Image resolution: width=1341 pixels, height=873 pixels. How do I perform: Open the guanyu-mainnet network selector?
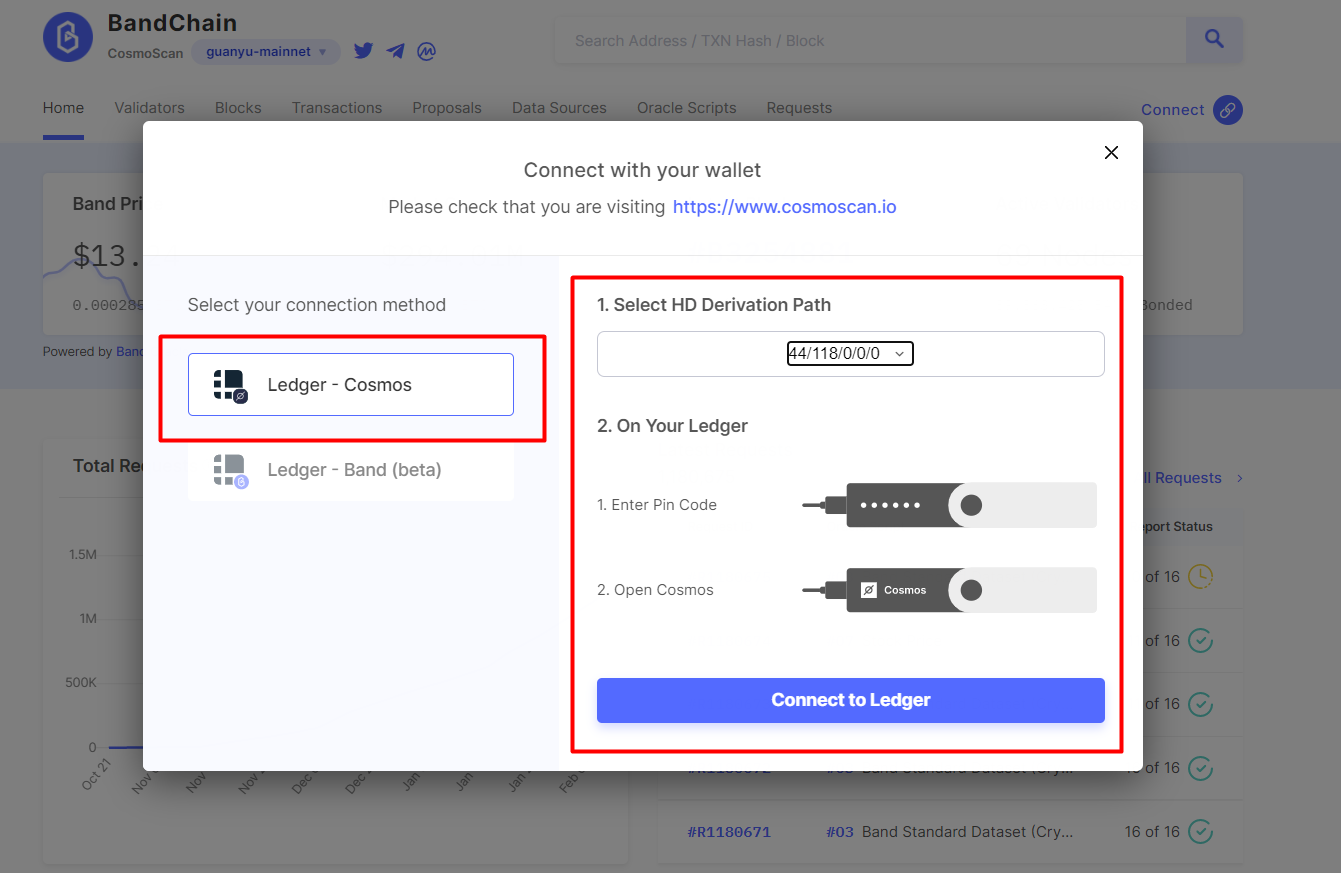point(264,51)
